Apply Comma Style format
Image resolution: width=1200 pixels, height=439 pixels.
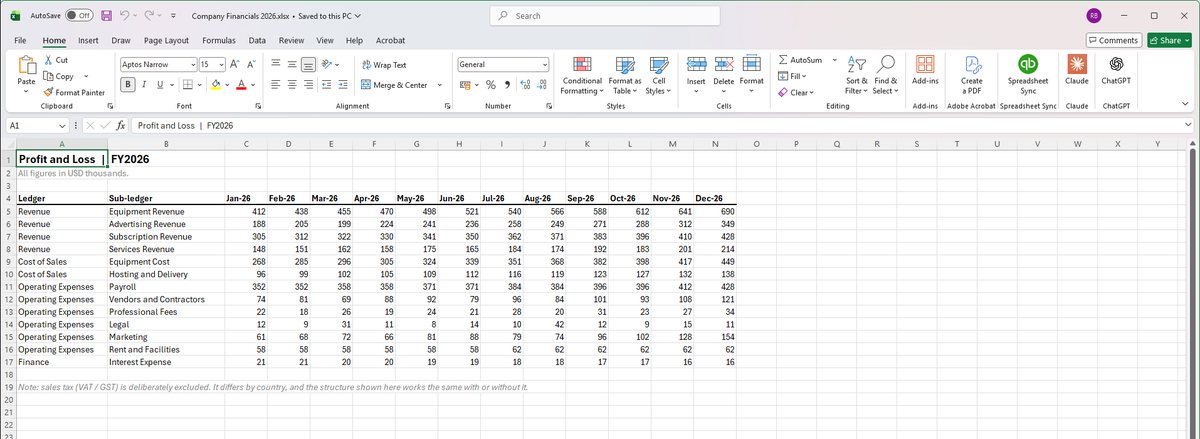pyautogui.click(x=507, y=85)
